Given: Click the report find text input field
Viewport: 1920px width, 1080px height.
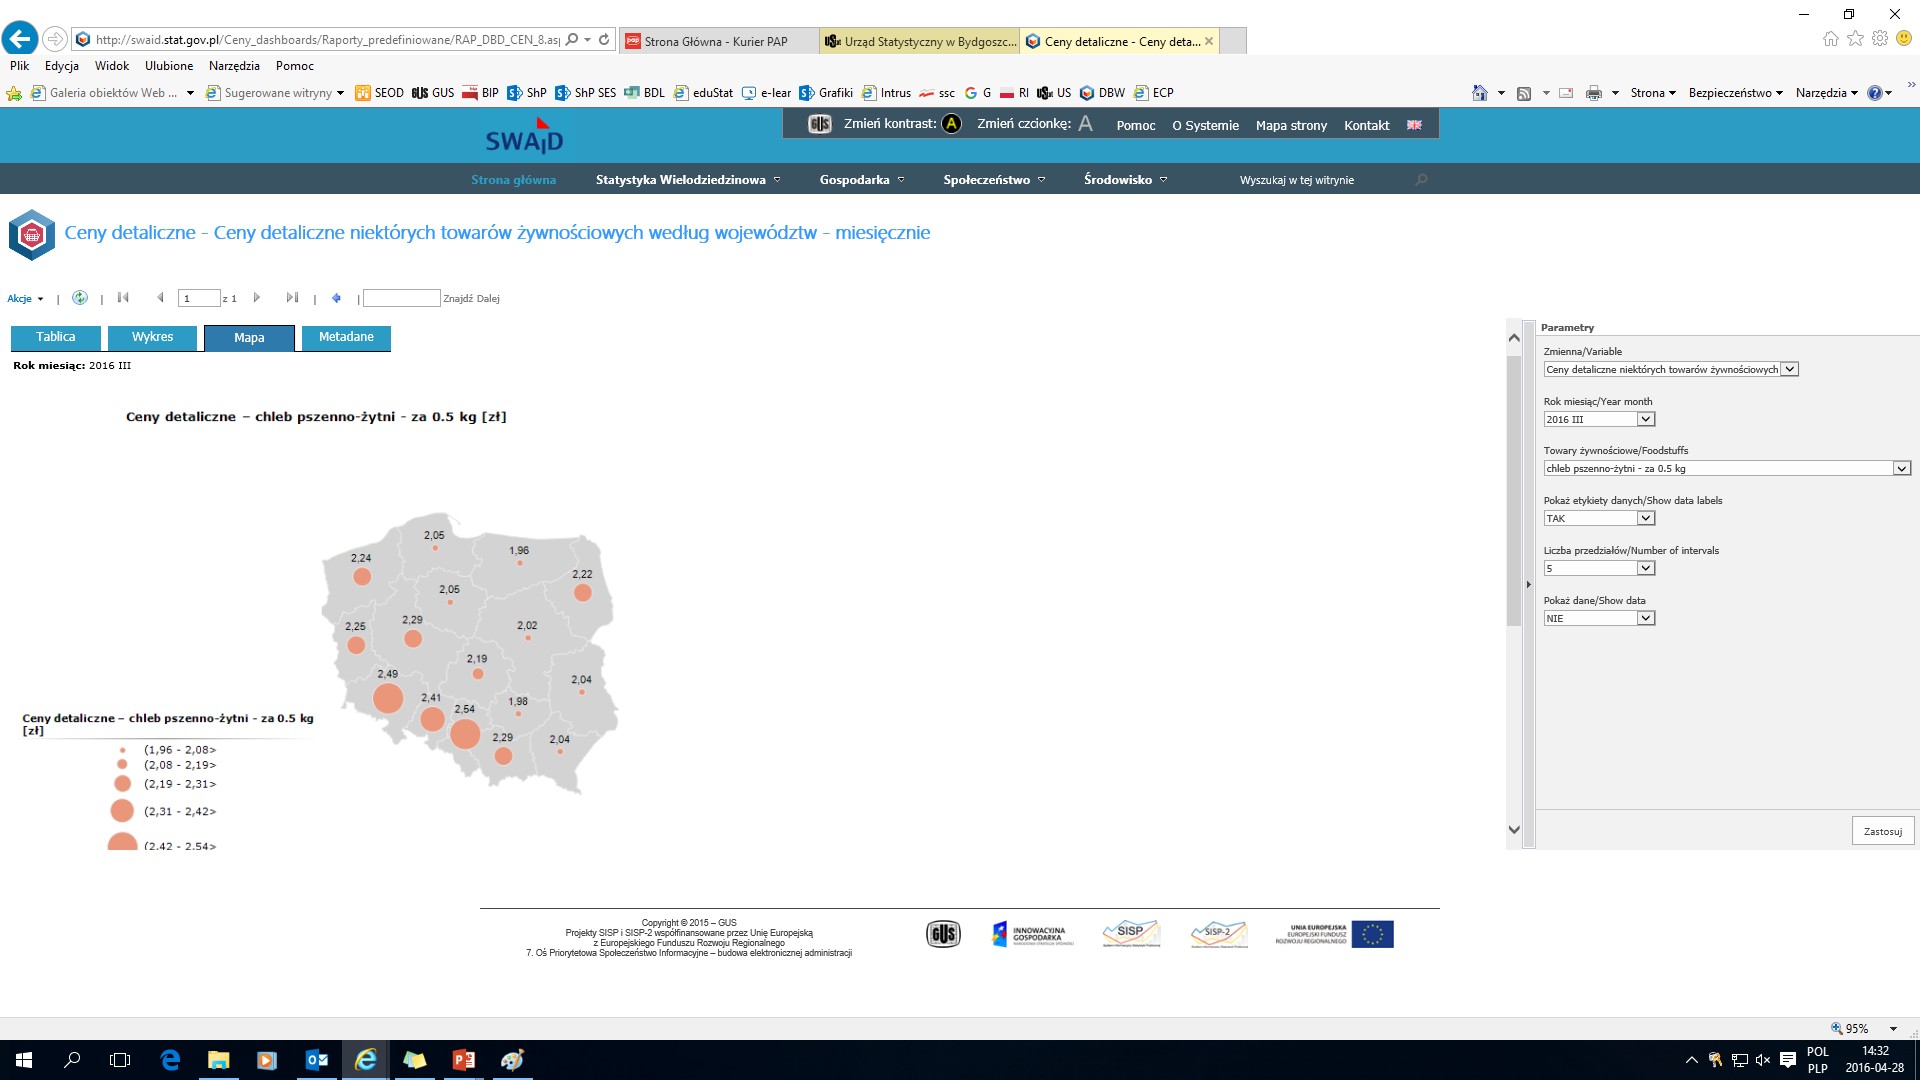Looking at the screenshot, I should pyautogui.click(x=401, y=298).
